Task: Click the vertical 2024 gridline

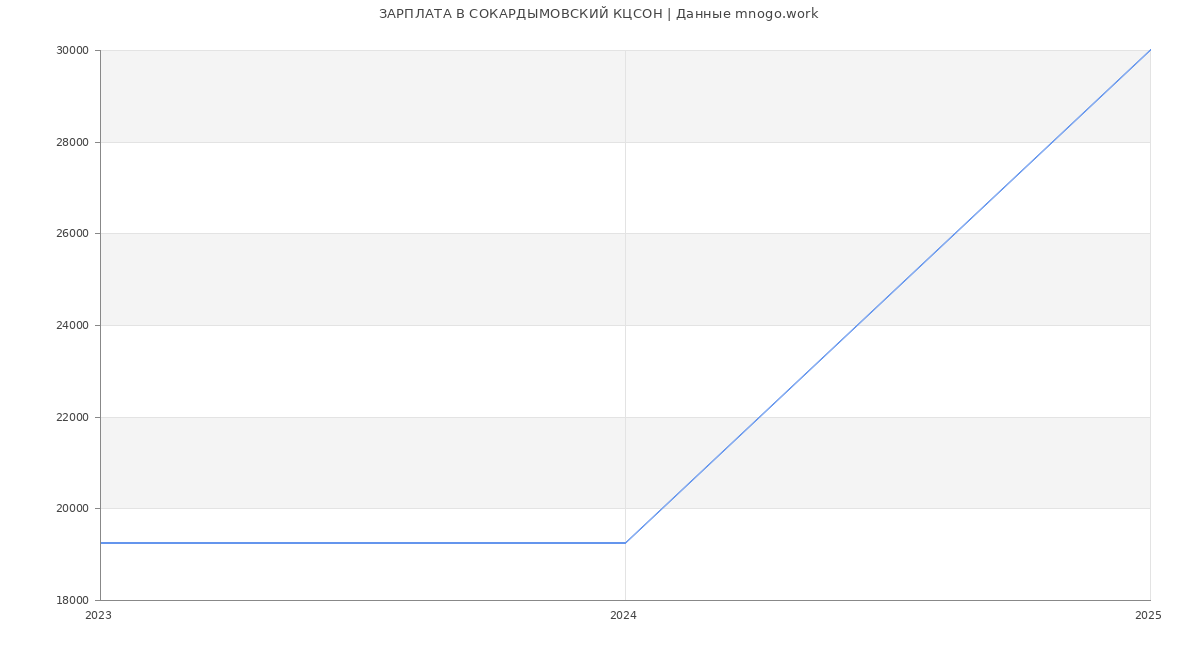Action: click(625, 300)
